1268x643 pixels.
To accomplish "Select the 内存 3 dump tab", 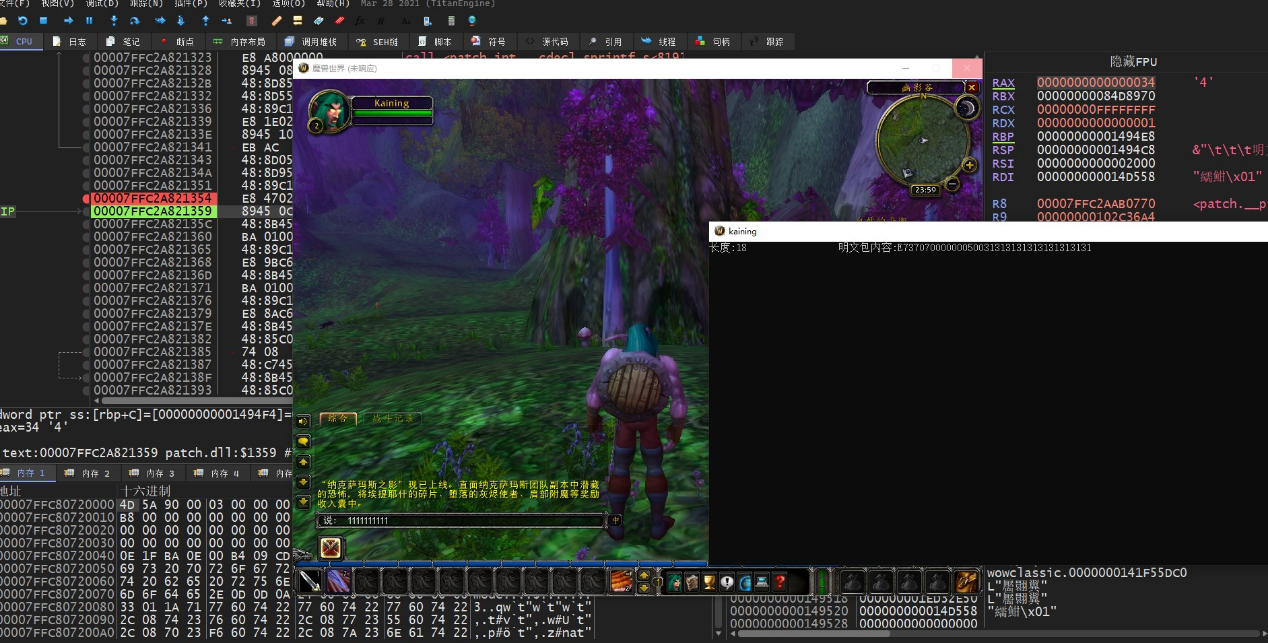I will (x=152, y=473).
